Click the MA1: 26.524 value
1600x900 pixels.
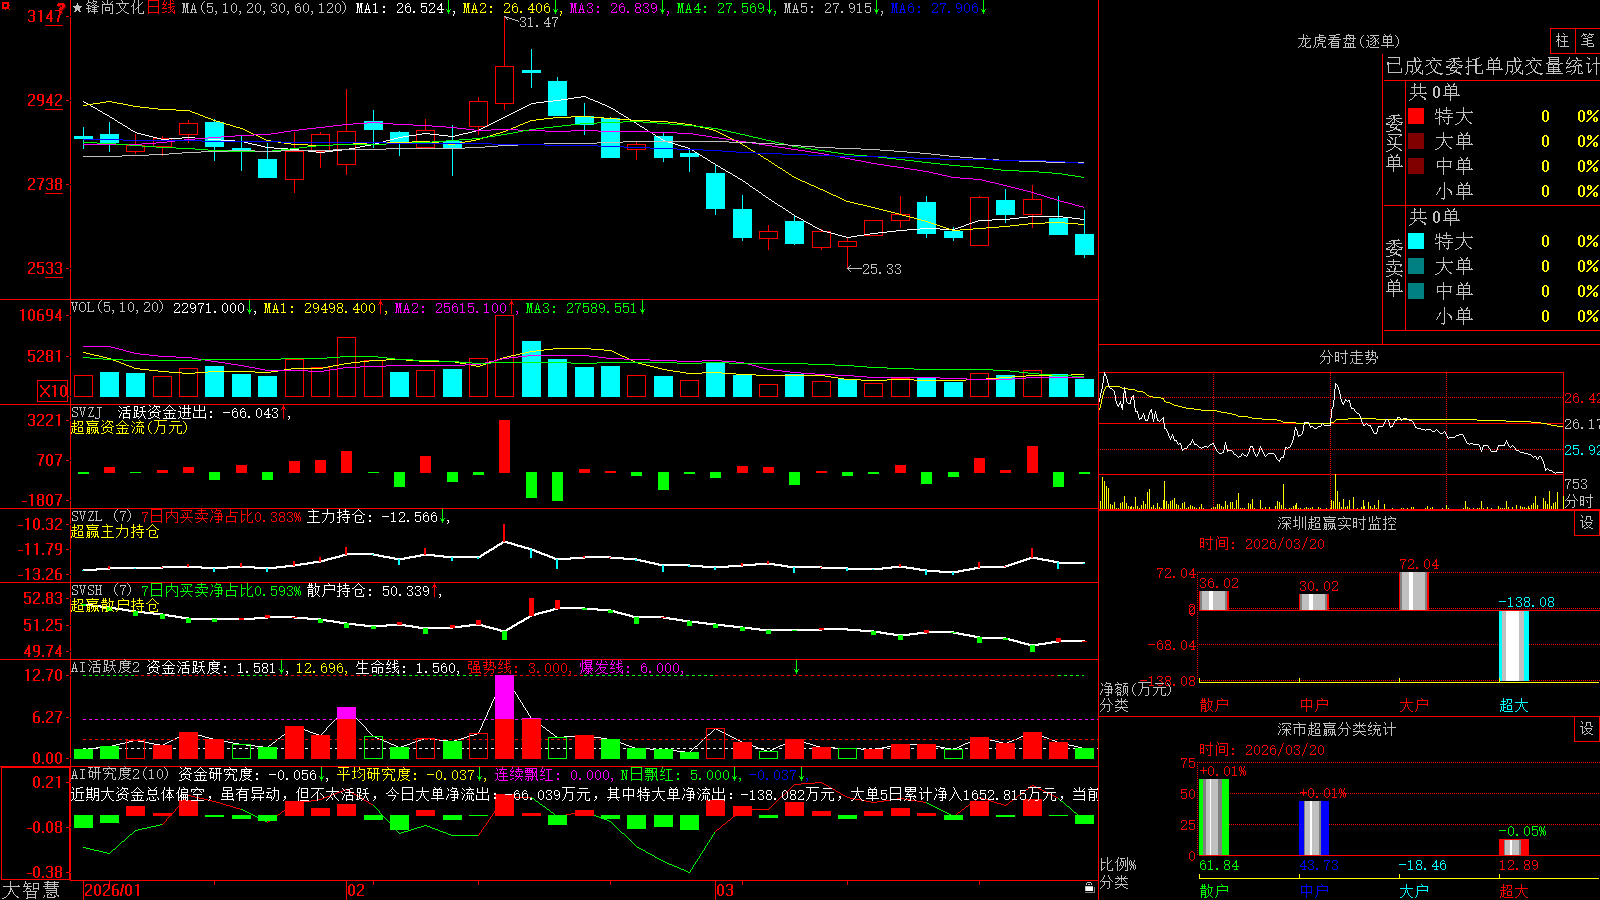[x=400, y=8]
